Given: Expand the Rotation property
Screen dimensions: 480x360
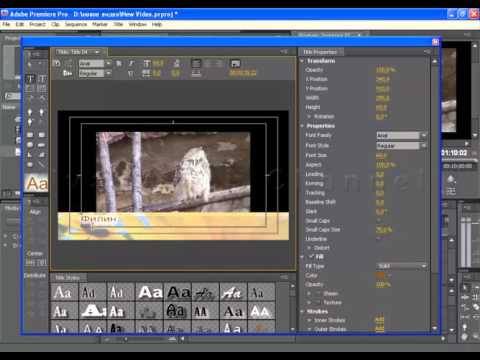Looking at the screenshot, I should pos(309,116).
